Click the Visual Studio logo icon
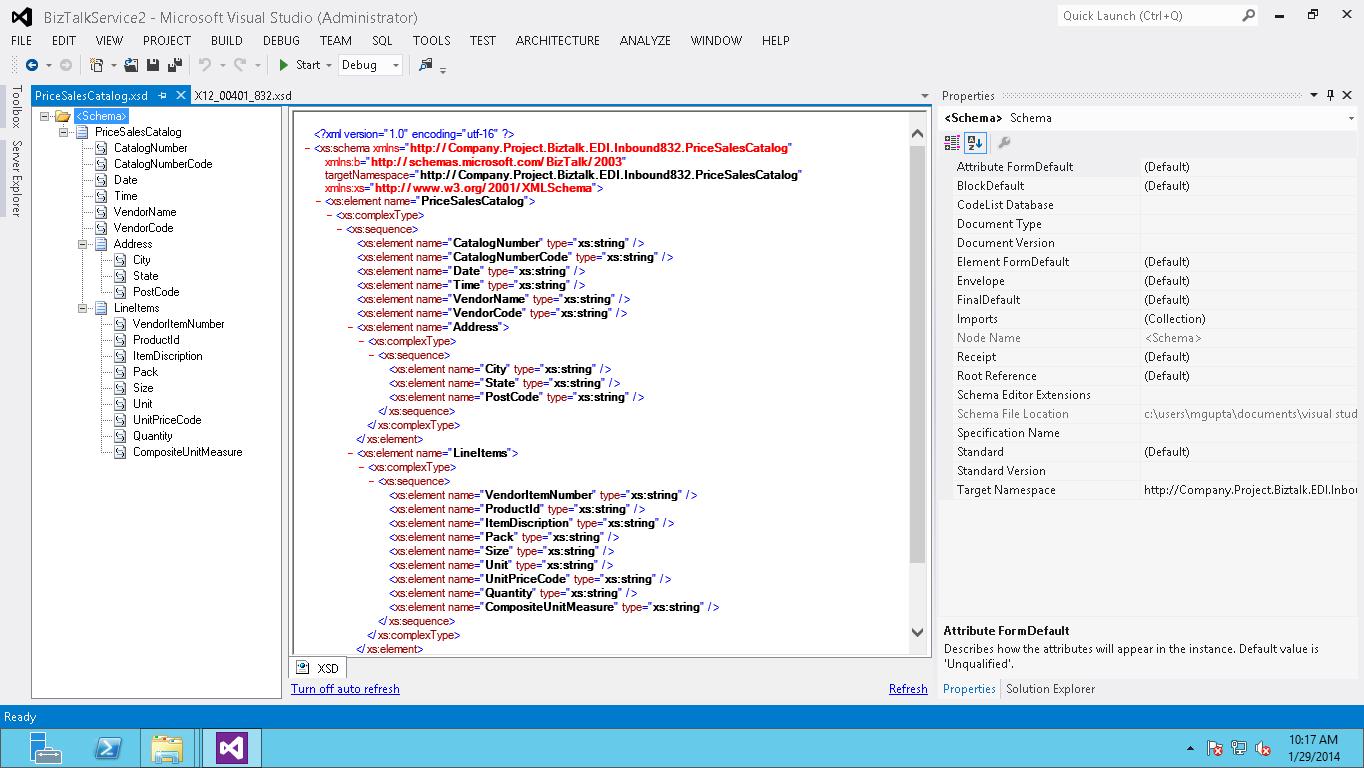The width and height of the screenshot is (1364, 768). tap(21, 17)
